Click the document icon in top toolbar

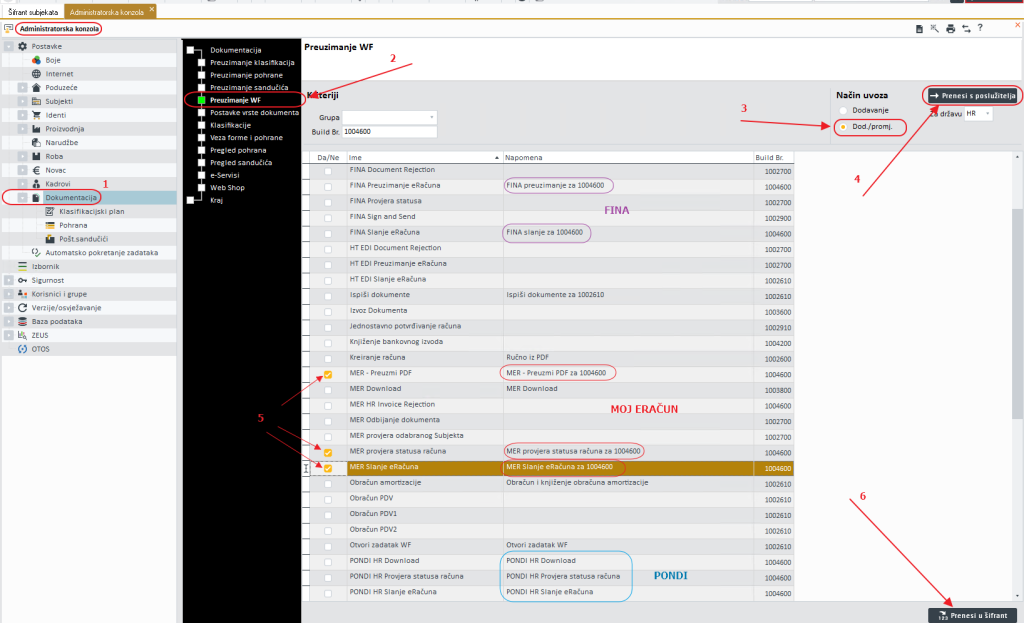point(919,29)
